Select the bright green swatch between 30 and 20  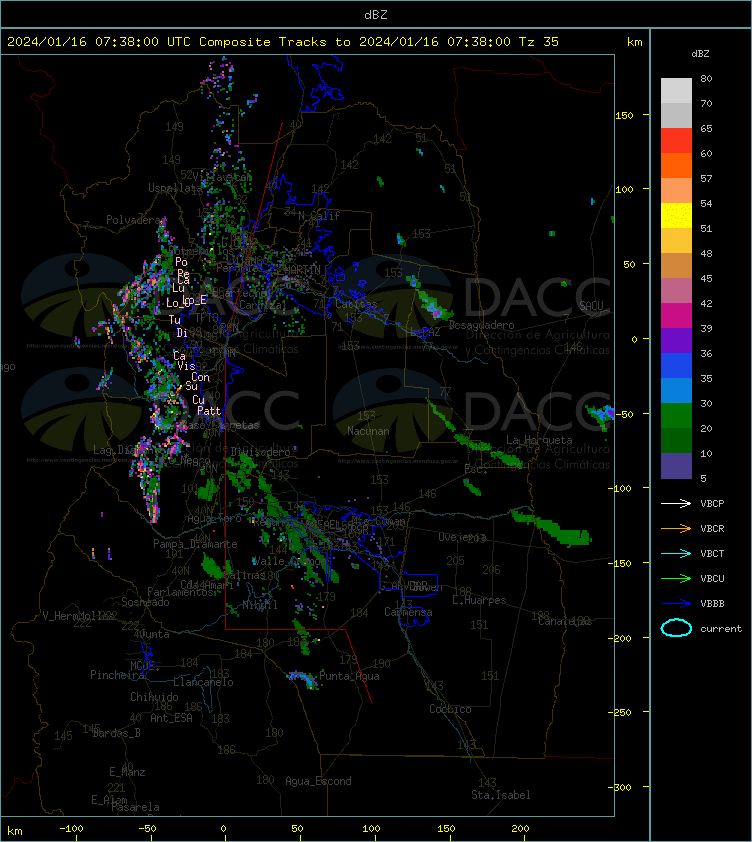tap(676, 415)
